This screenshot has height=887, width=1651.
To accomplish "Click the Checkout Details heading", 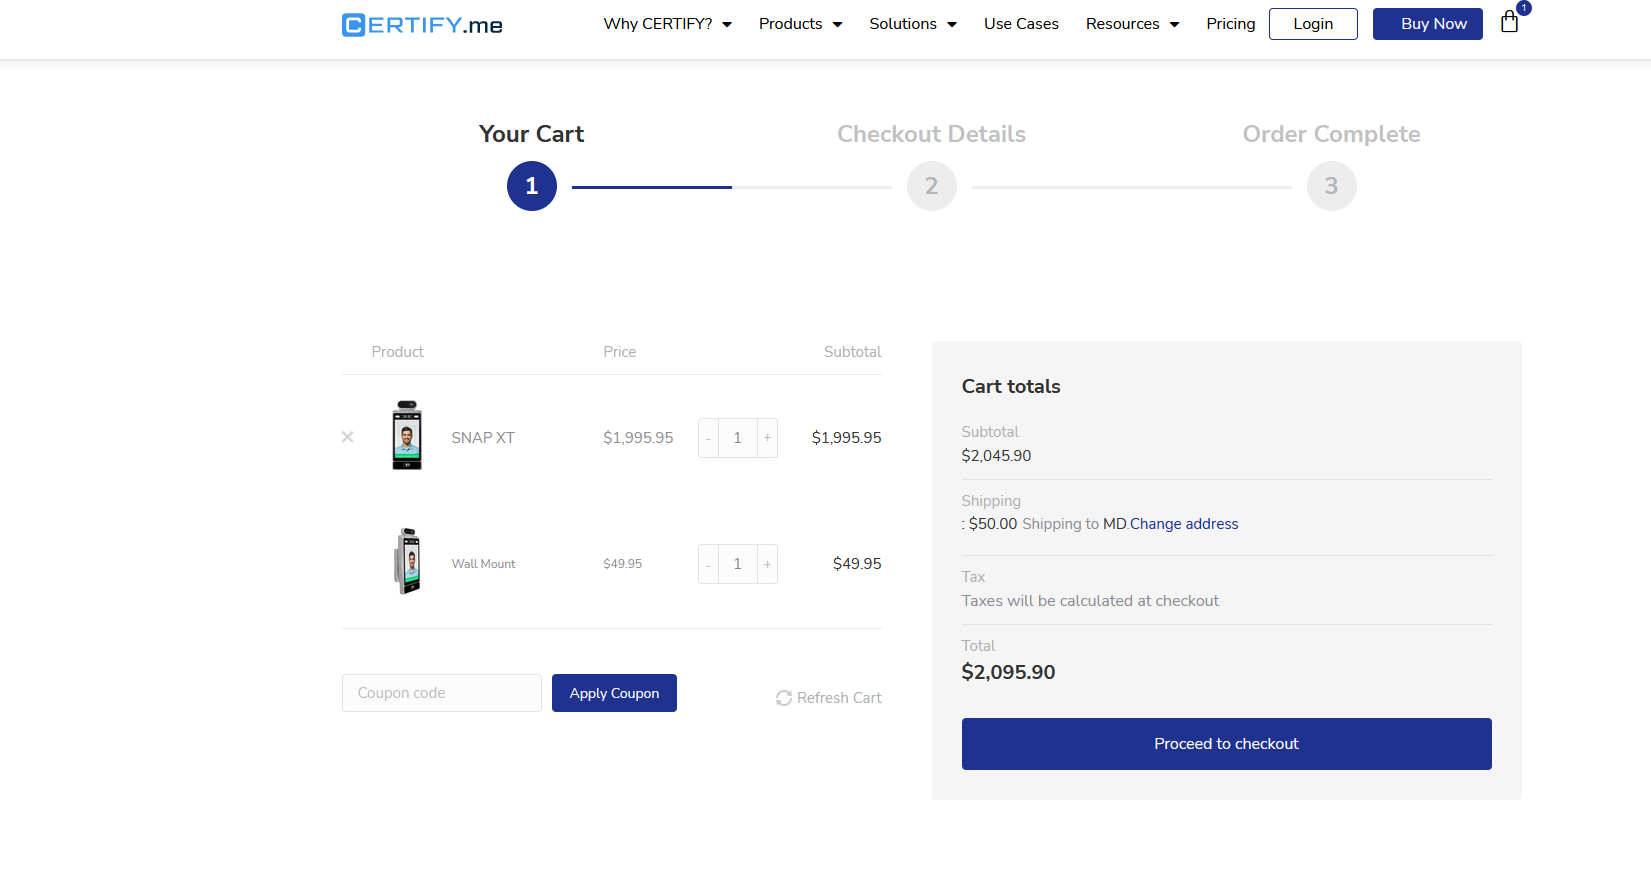I will (931, 134).
